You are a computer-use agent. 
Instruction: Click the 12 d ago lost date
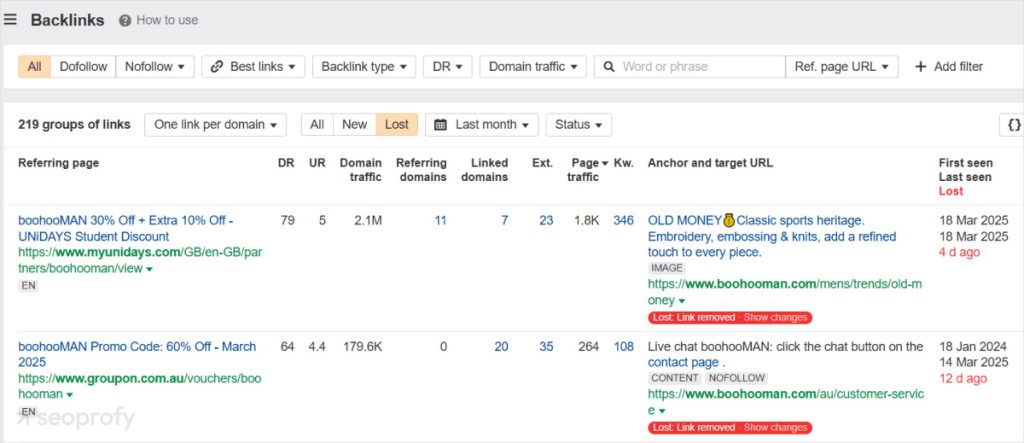click(963, 378)
